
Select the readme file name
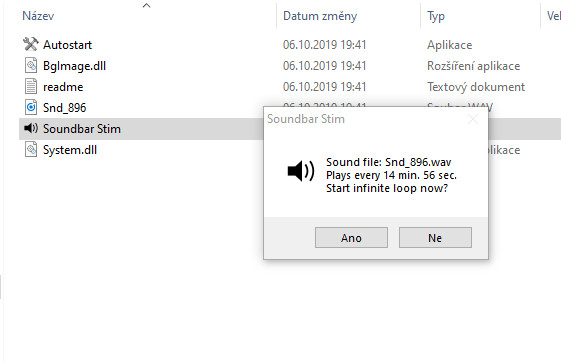tap(63, 87)
